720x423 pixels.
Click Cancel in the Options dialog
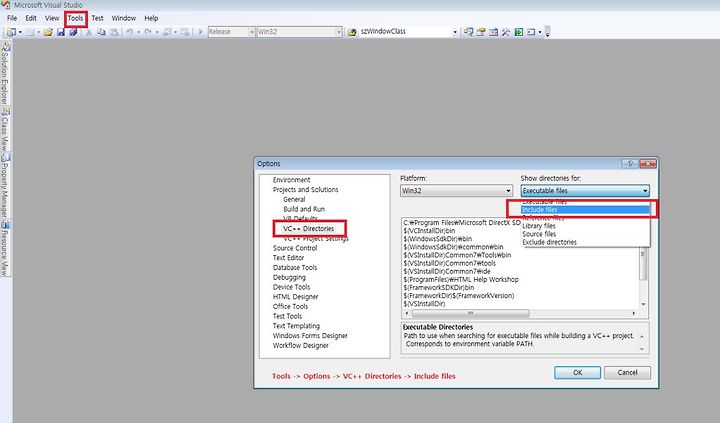(x=627, y=372)
